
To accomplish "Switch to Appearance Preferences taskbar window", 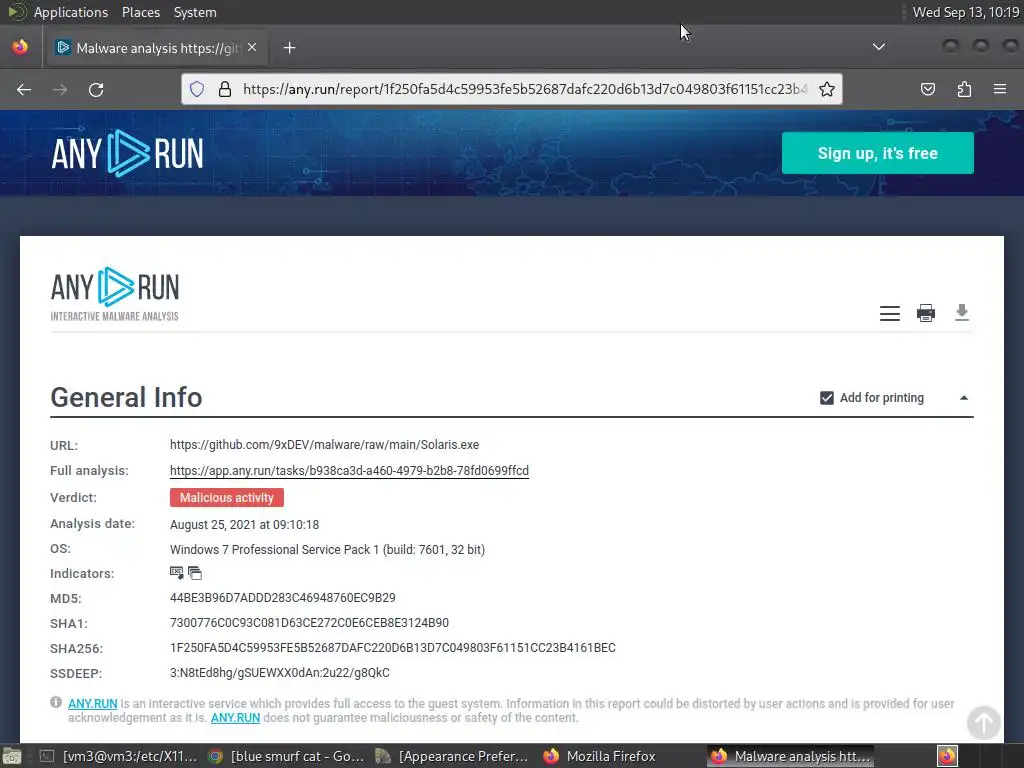I will pyautogui.click(x=454, y=756).
